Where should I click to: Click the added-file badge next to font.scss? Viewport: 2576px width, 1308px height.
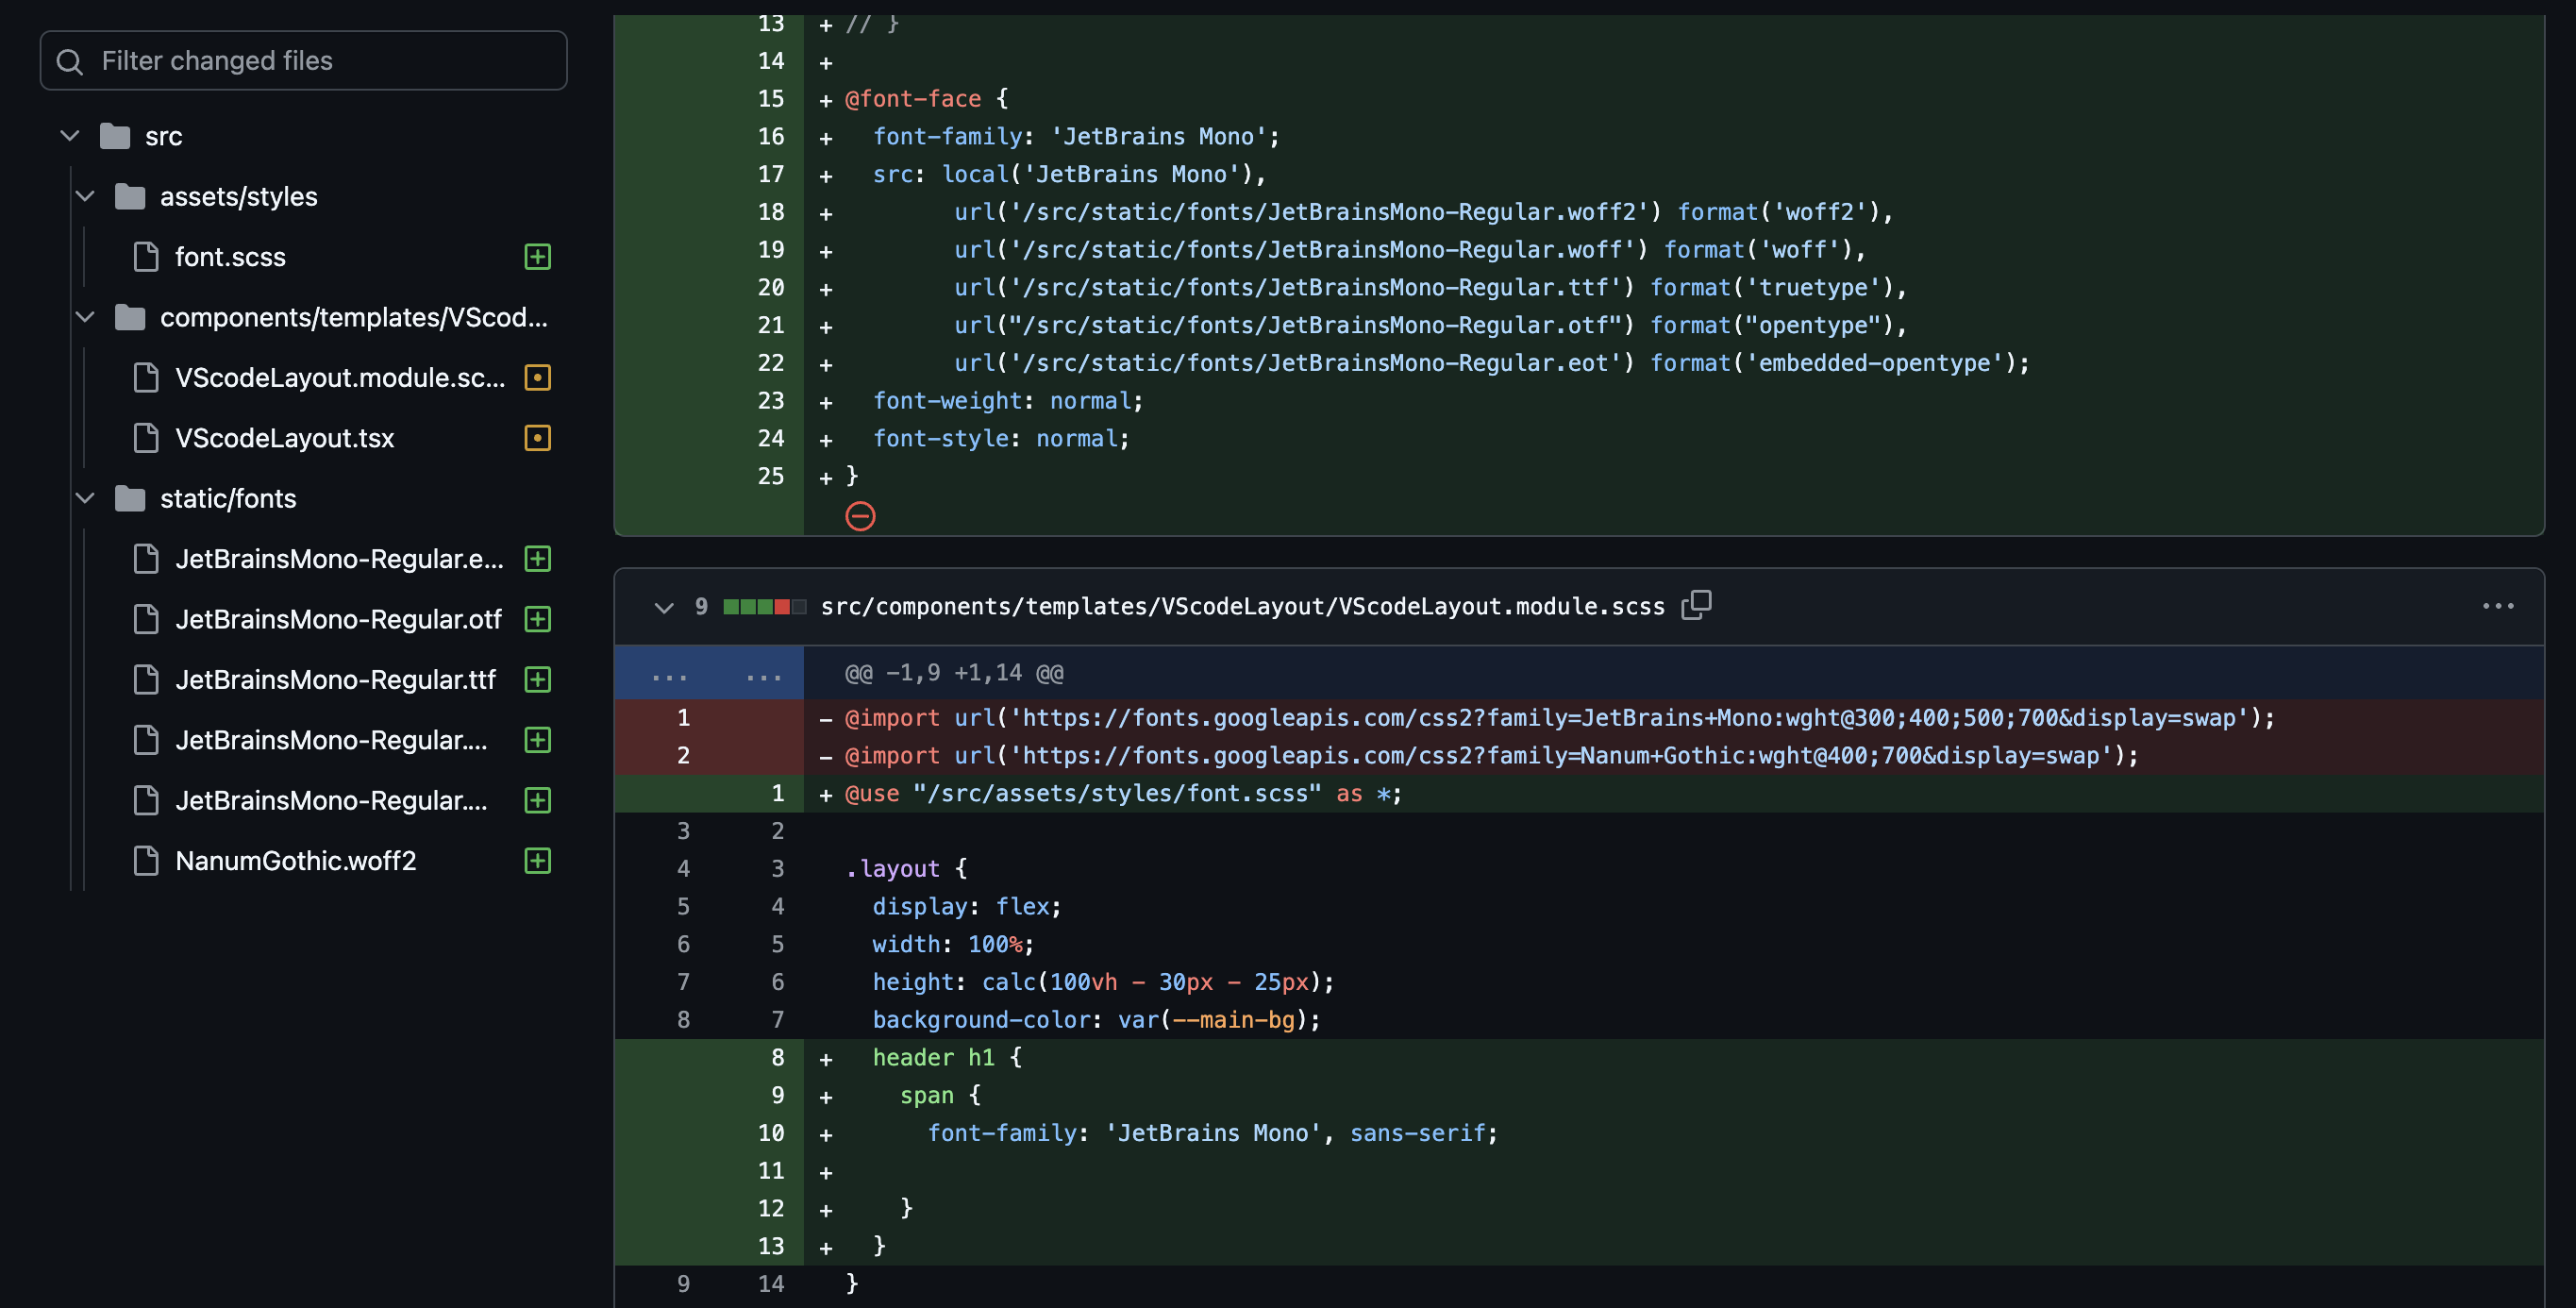[538, 257]
